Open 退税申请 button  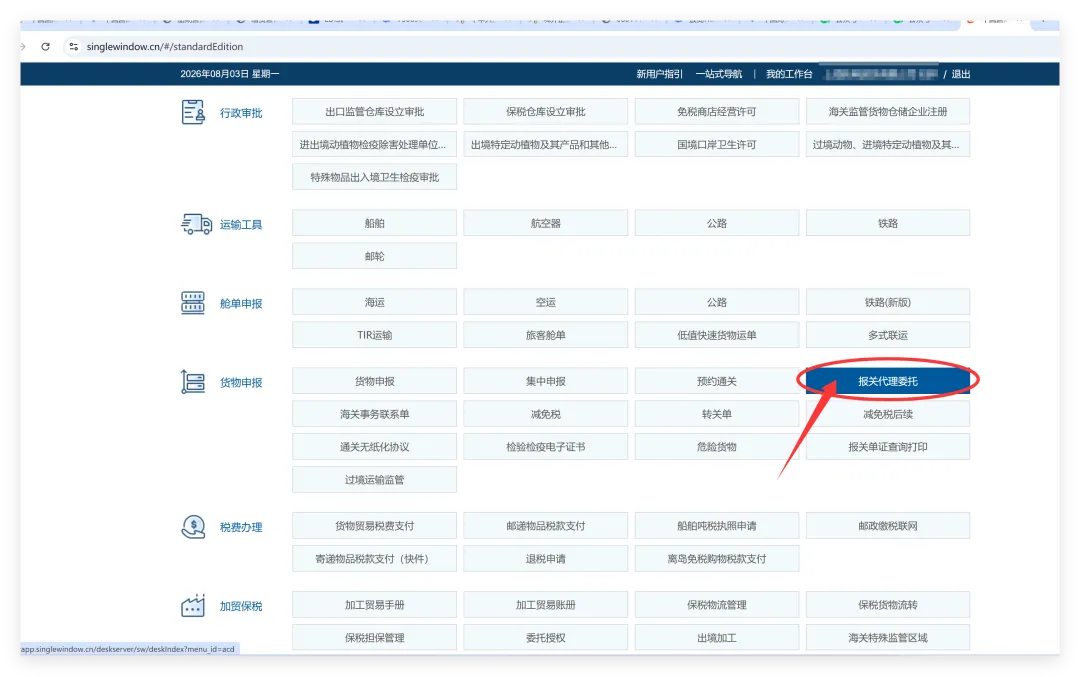tap(546, 559)
